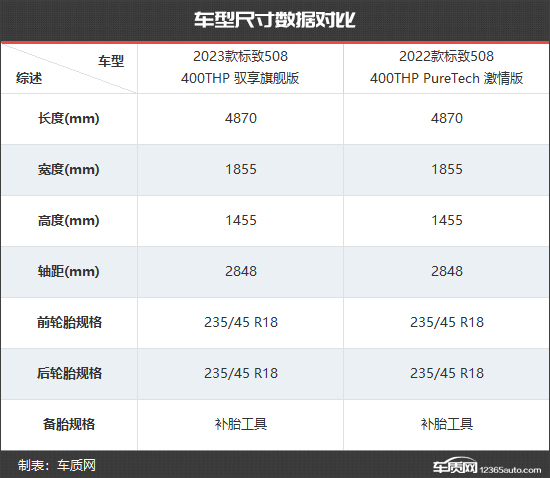Select the 综述 corner header label

(29, 78)
